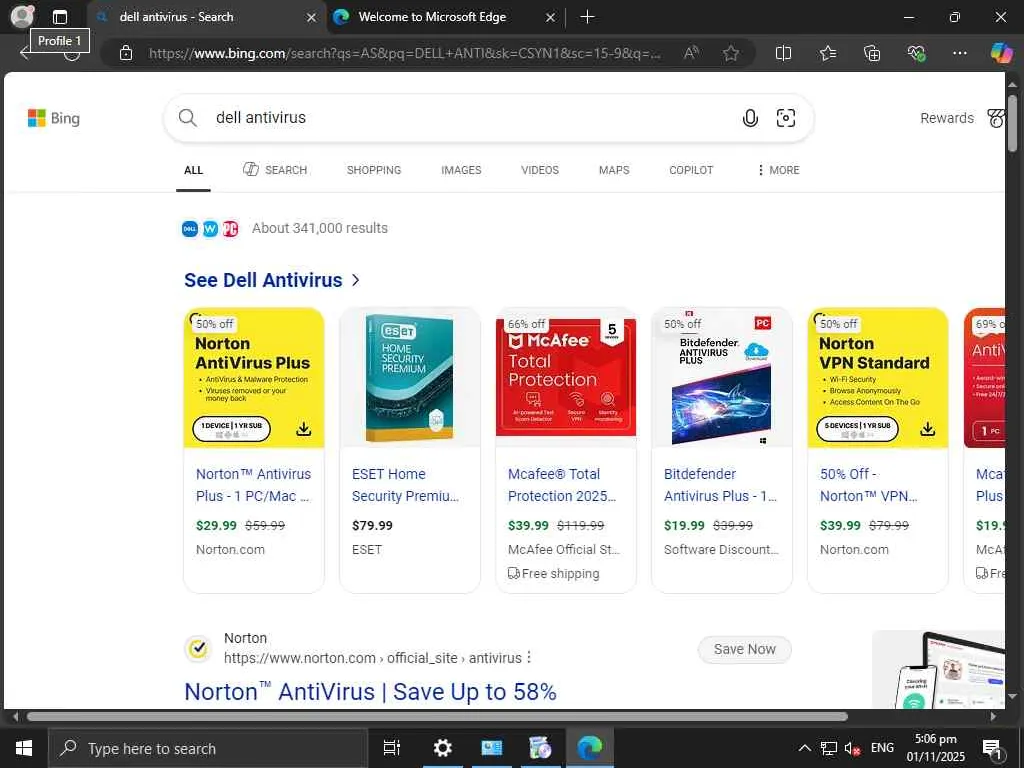Click Rewards link
This screenshot has width=1024, height=768.
[x=946, y=118]
